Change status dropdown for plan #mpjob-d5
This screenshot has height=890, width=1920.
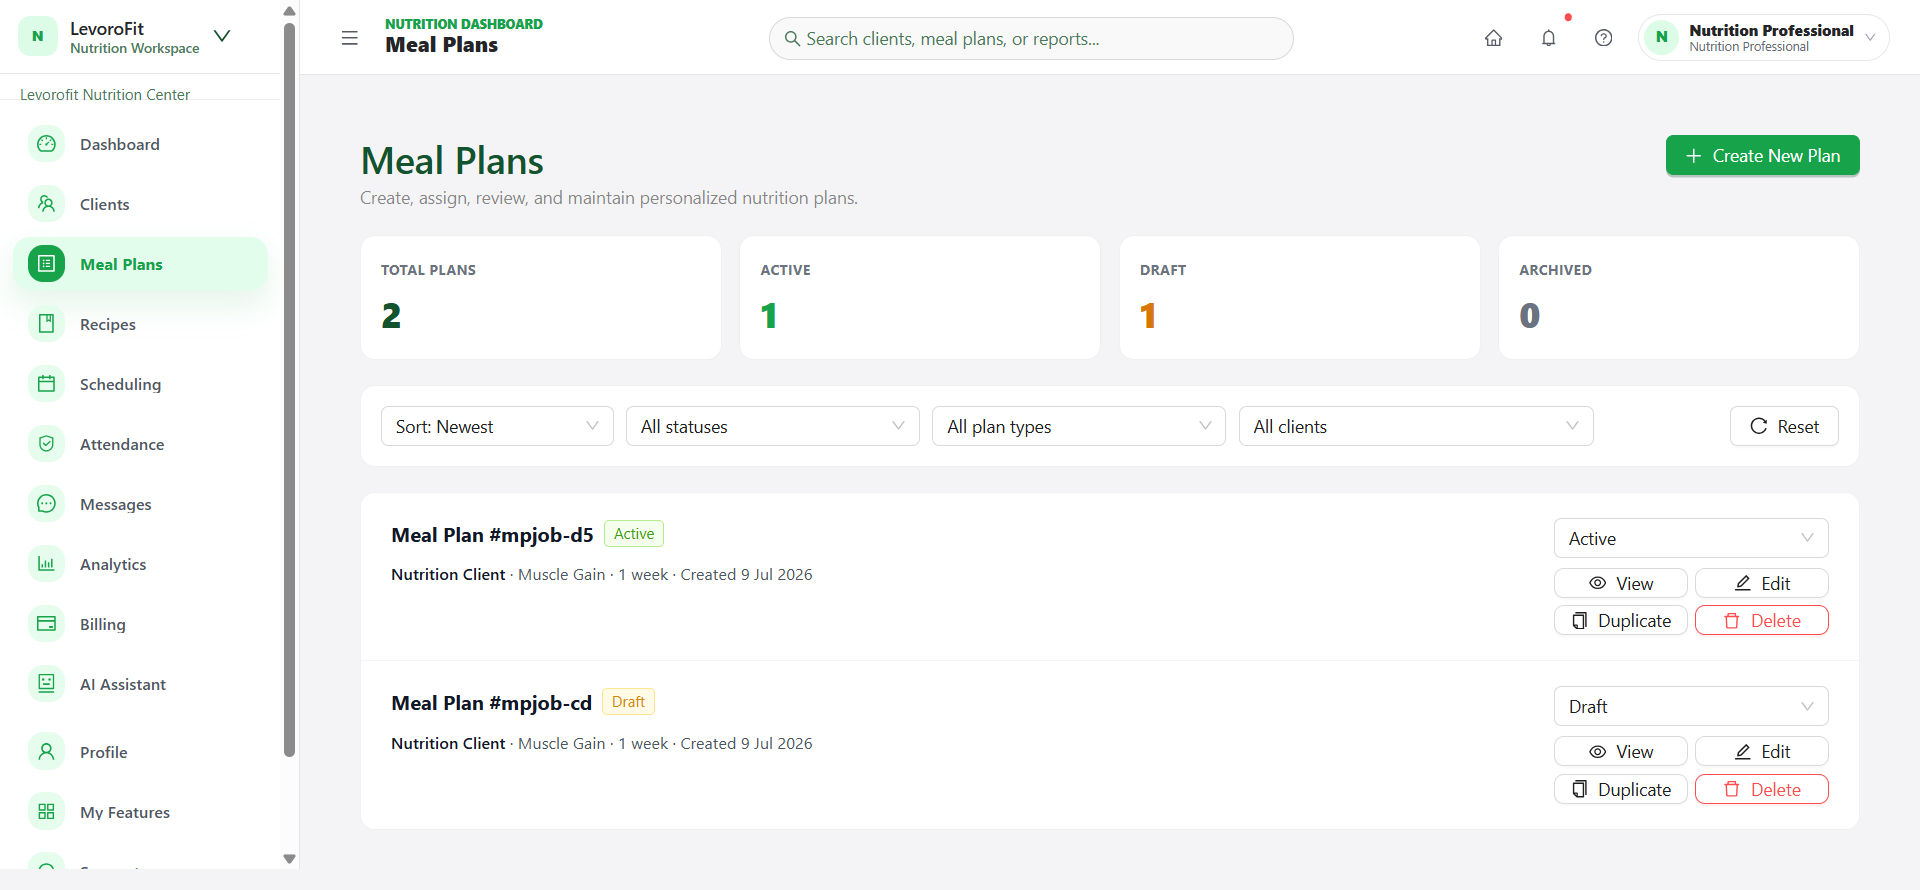1691,538
